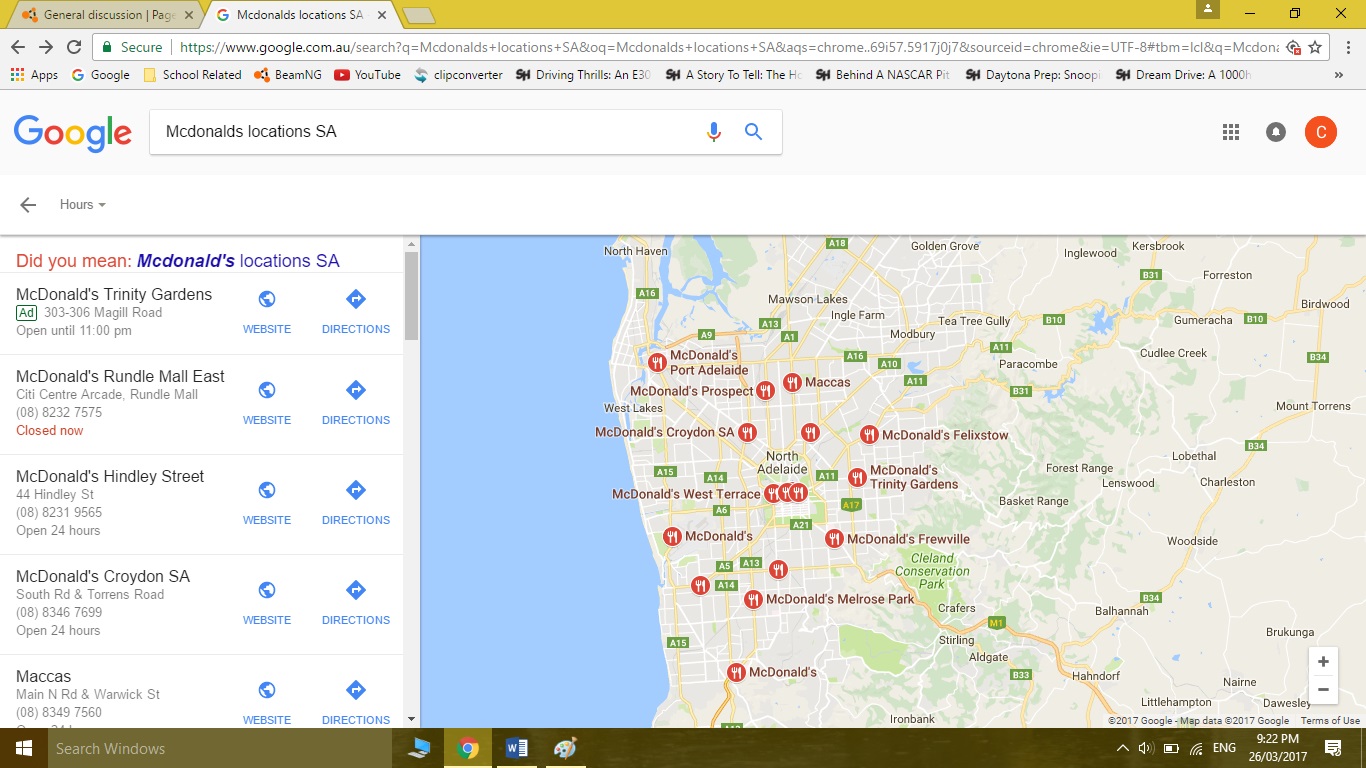Start voice search with microphone icon

[713, 132]
